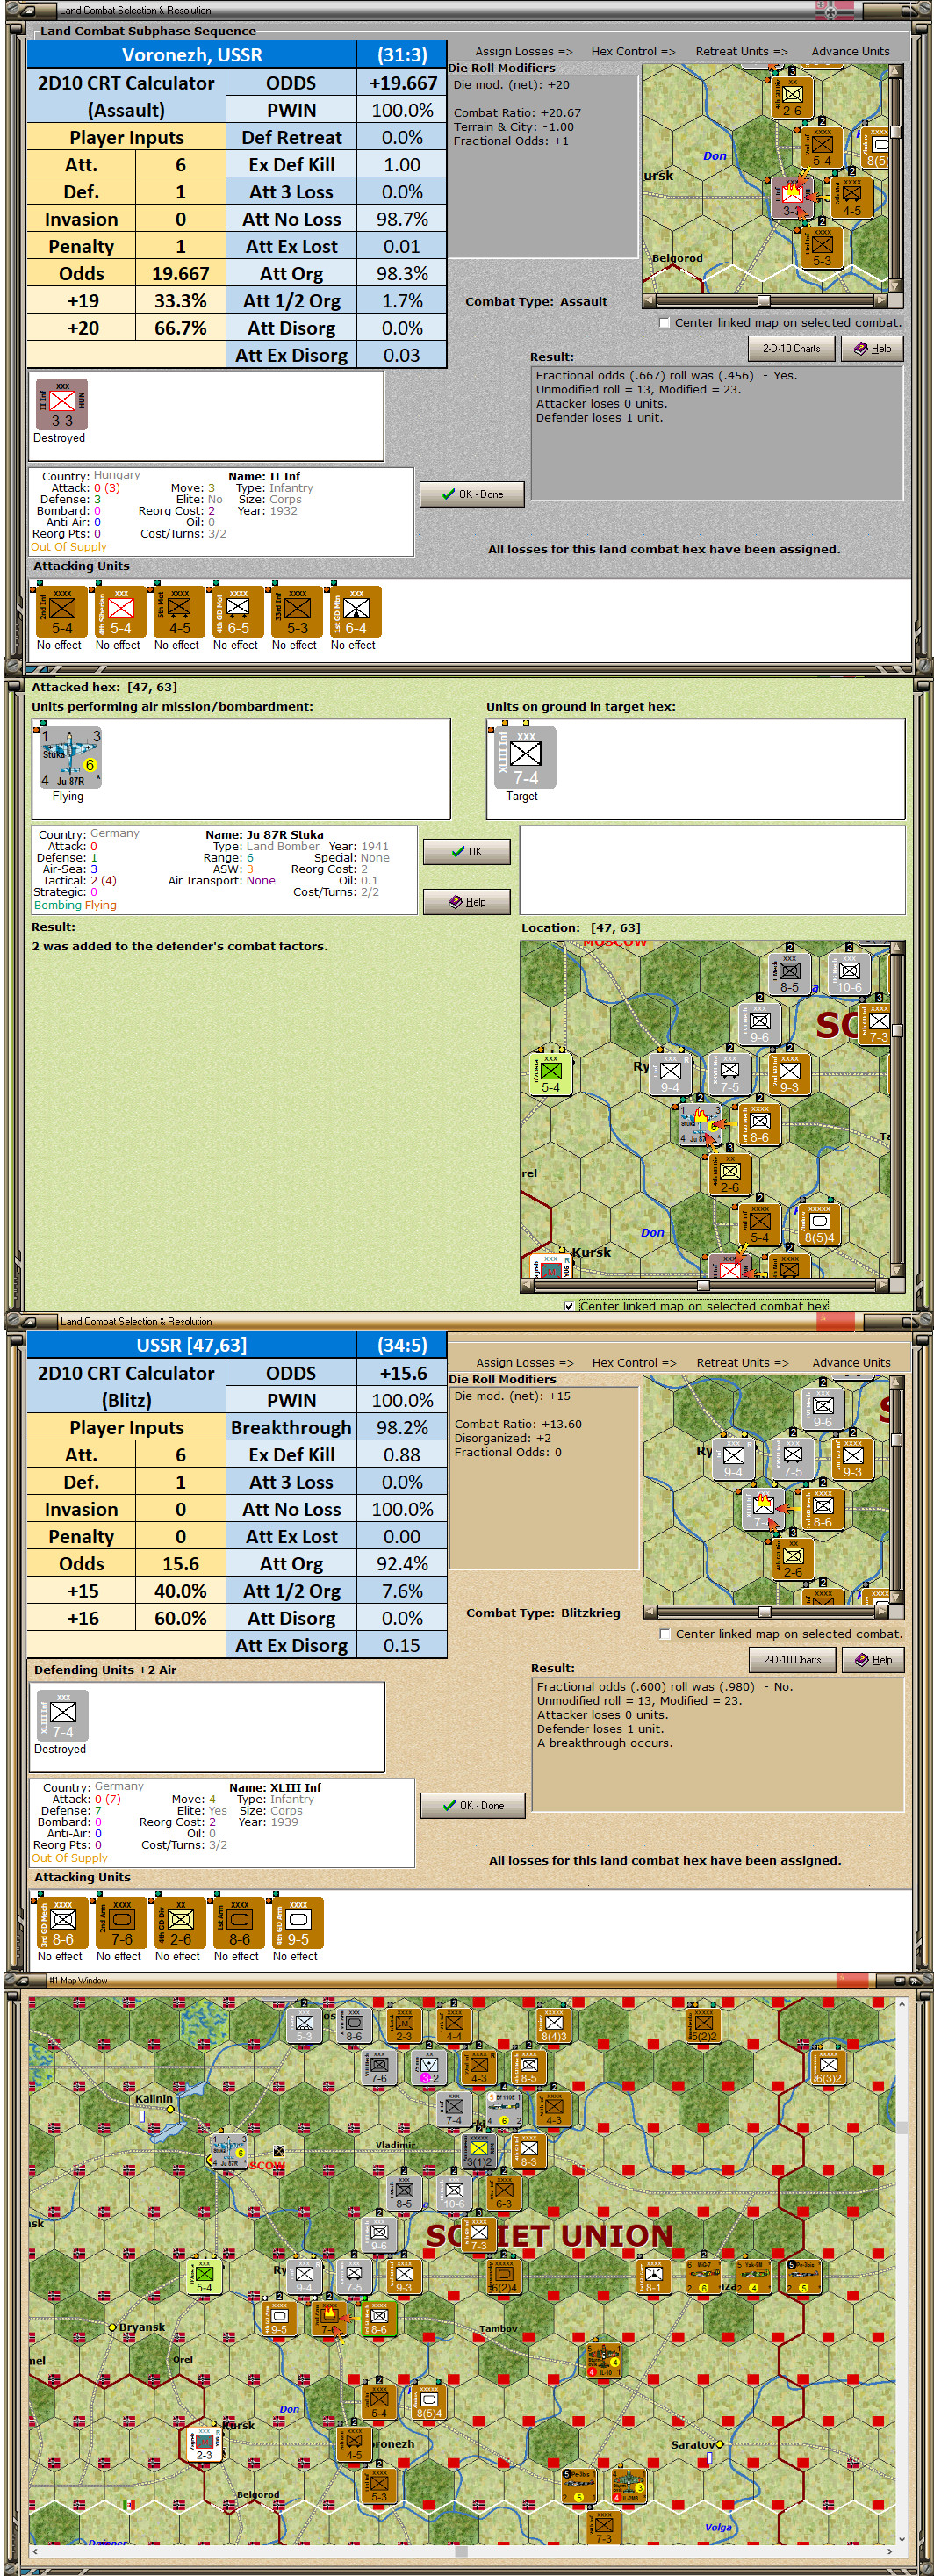Tick center linked map checkbox in Blitz window
The height and width of the screenshot is (2576, 934).
coord(665,1634)
